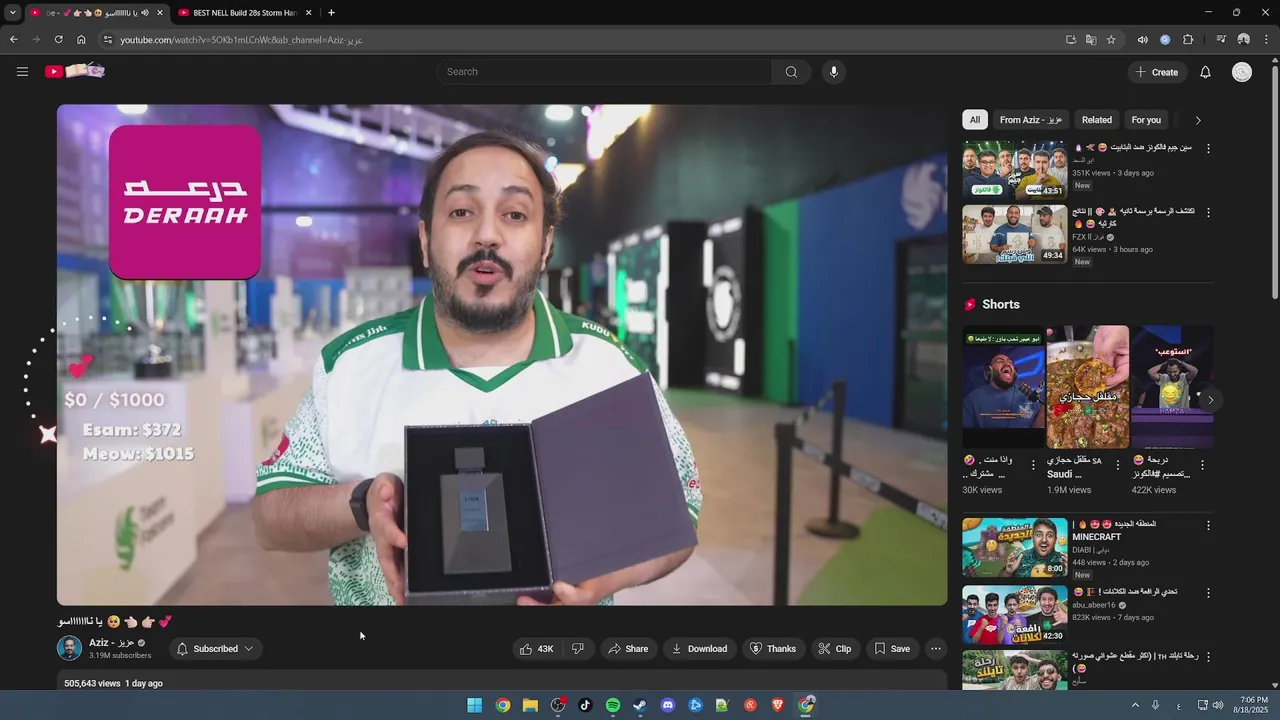This screenshot has height=720, width=1280.
Task: Mute audio on the playing tab
Action: (145, 13)
